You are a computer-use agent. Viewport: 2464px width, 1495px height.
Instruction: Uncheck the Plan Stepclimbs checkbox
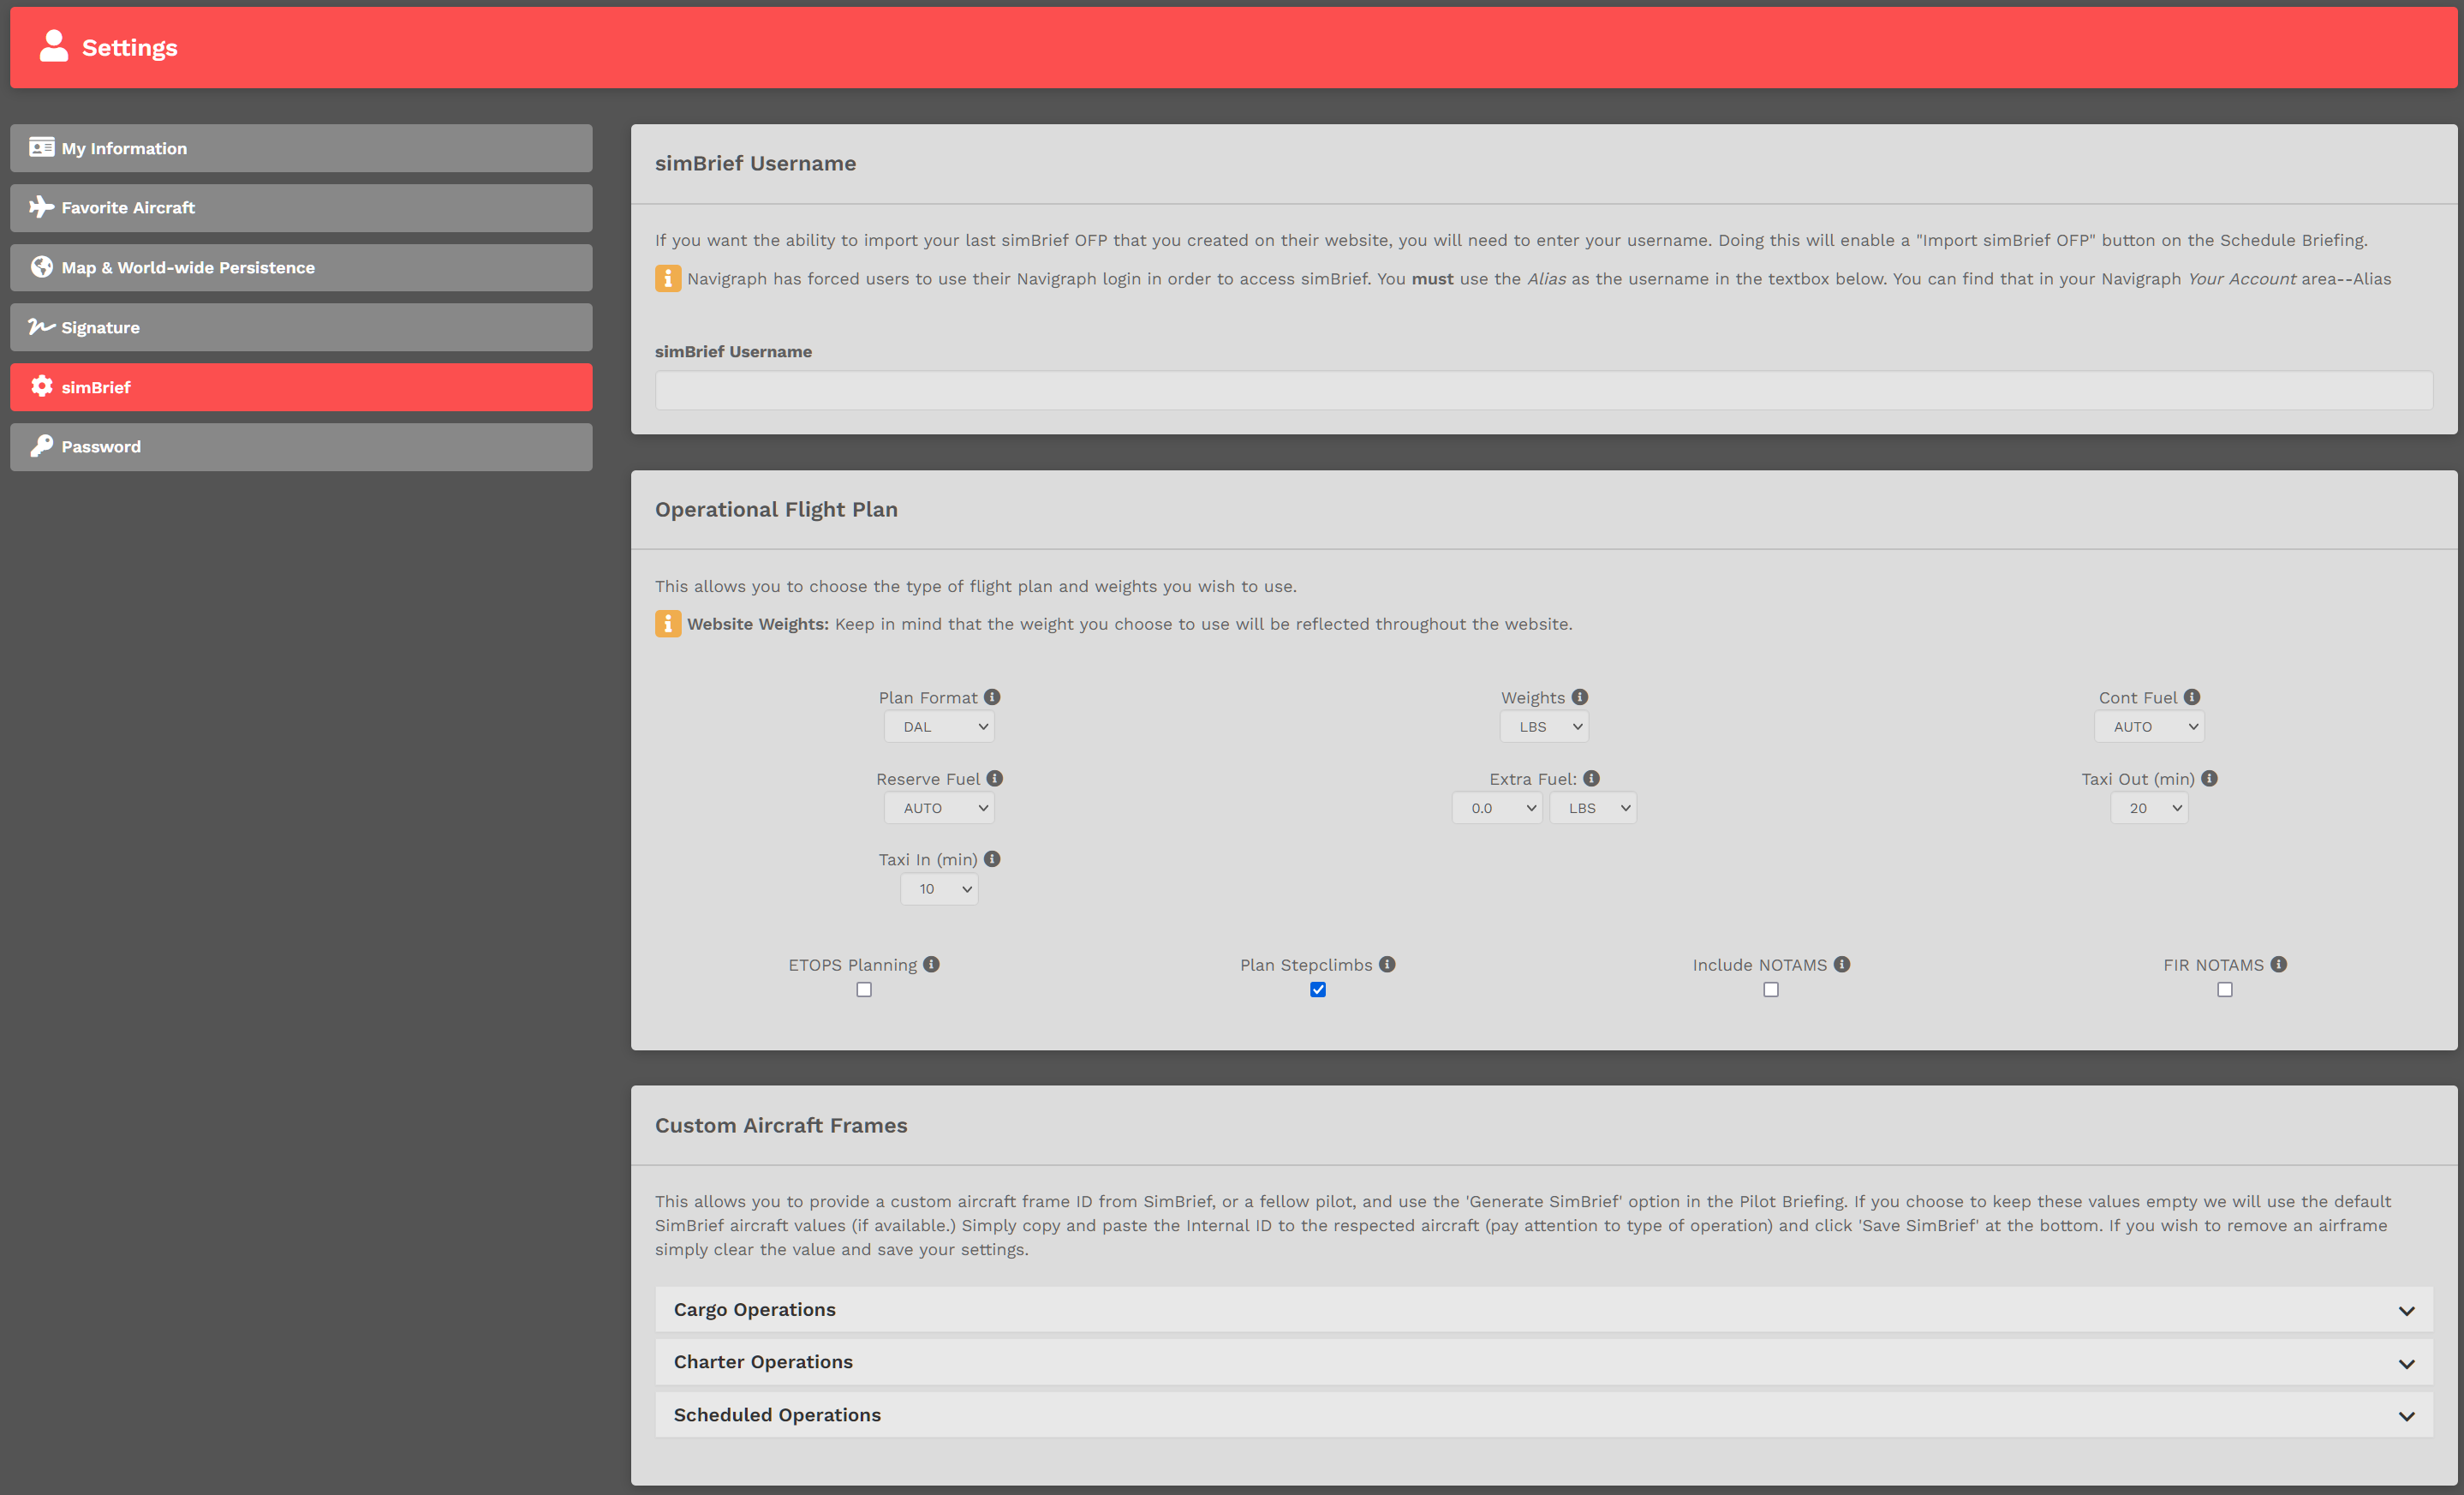click(x=1318, y=990)
